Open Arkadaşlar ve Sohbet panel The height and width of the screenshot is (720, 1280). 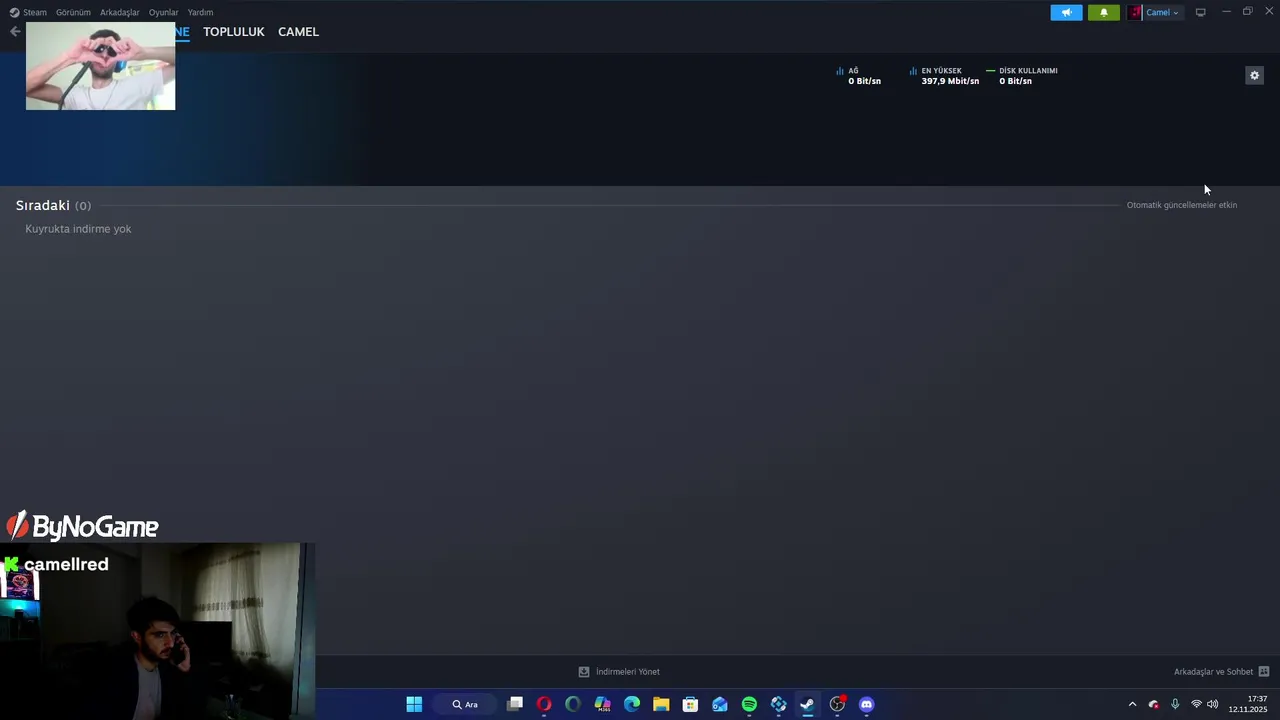point(1213,672)
